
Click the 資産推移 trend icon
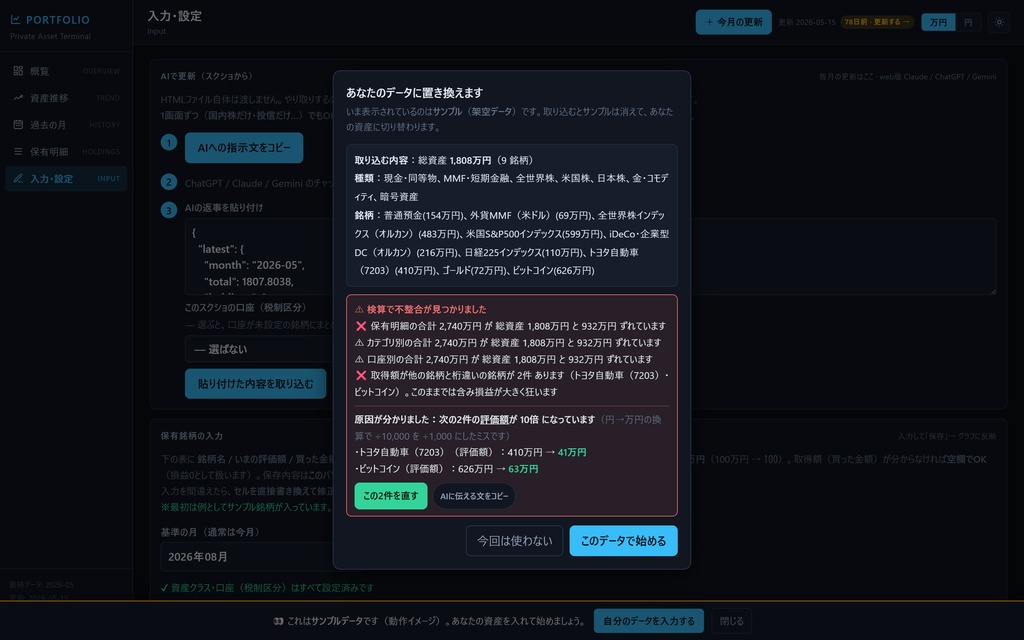tap(18, 98)
